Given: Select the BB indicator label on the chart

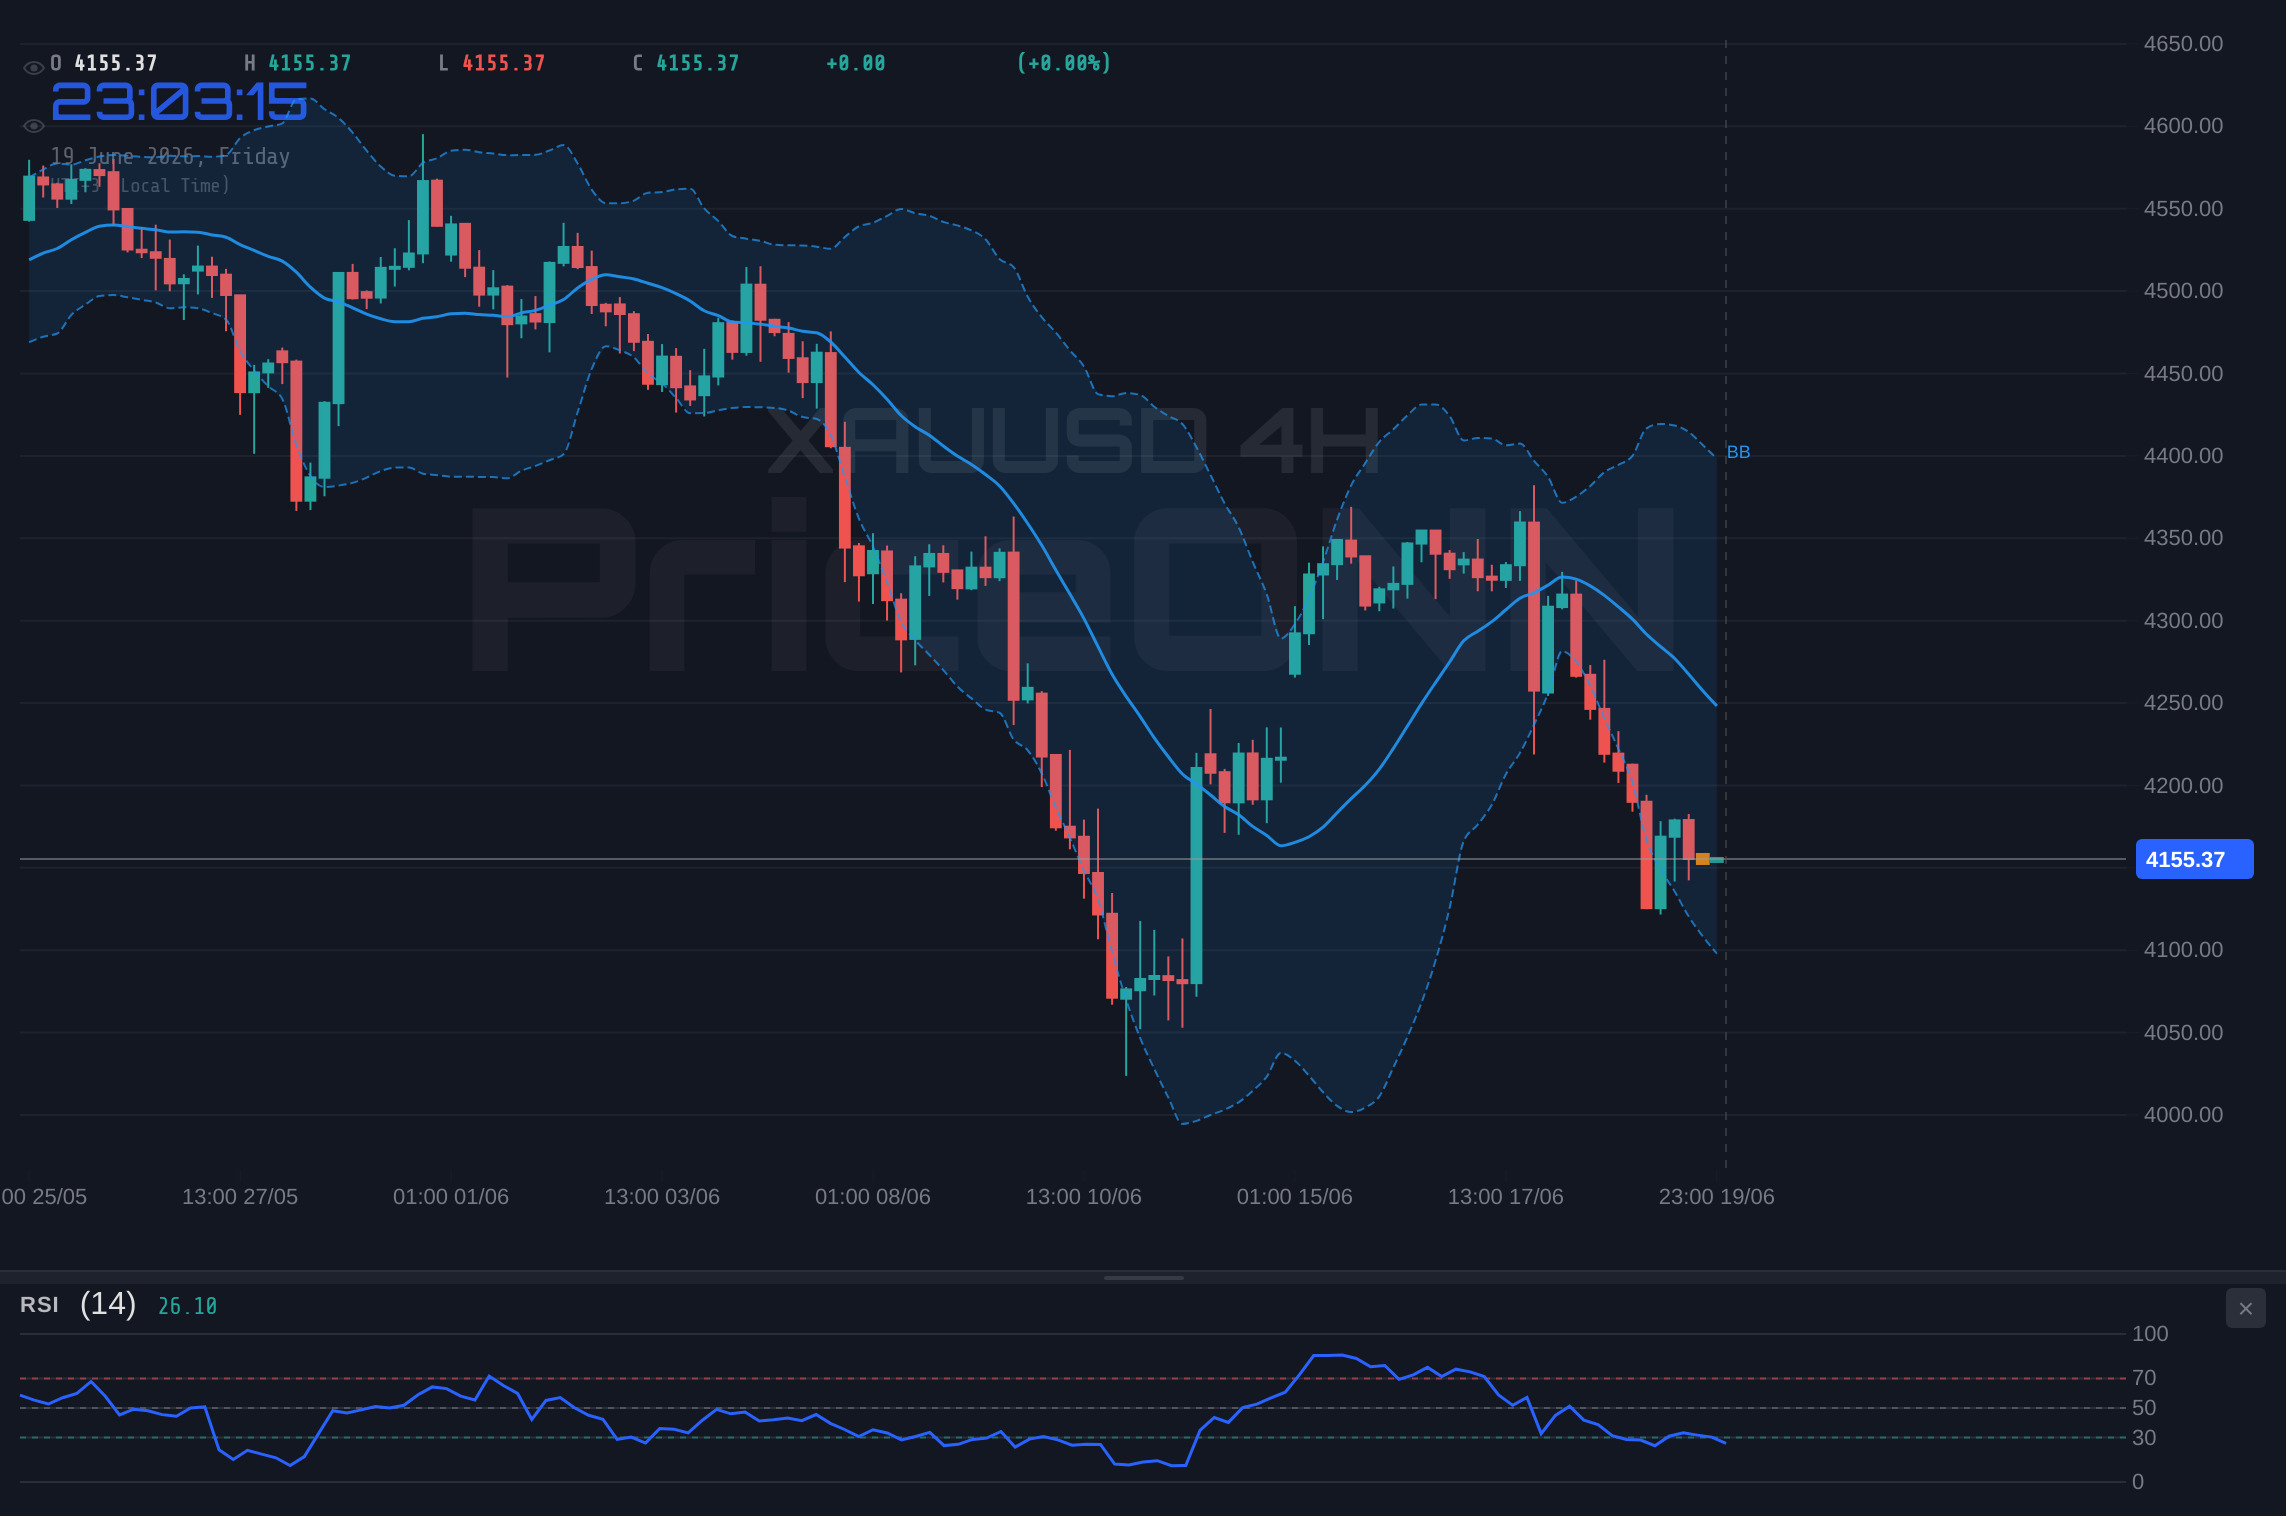Looking at the screenshot, I should pyautogui.click(x=1738, y=452).
